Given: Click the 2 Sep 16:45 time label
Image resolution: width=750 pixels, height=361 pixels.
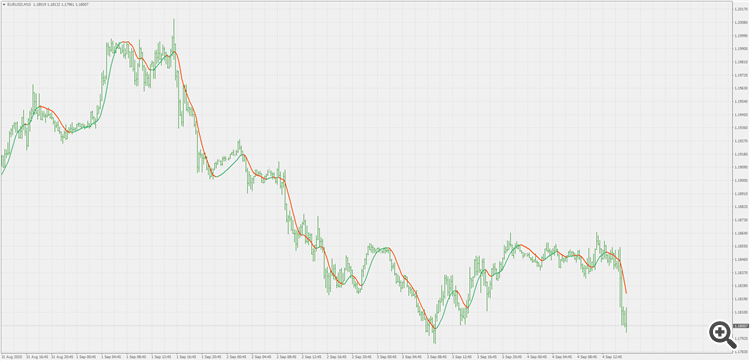Looking at the screenshot, I should click(337, 357).
